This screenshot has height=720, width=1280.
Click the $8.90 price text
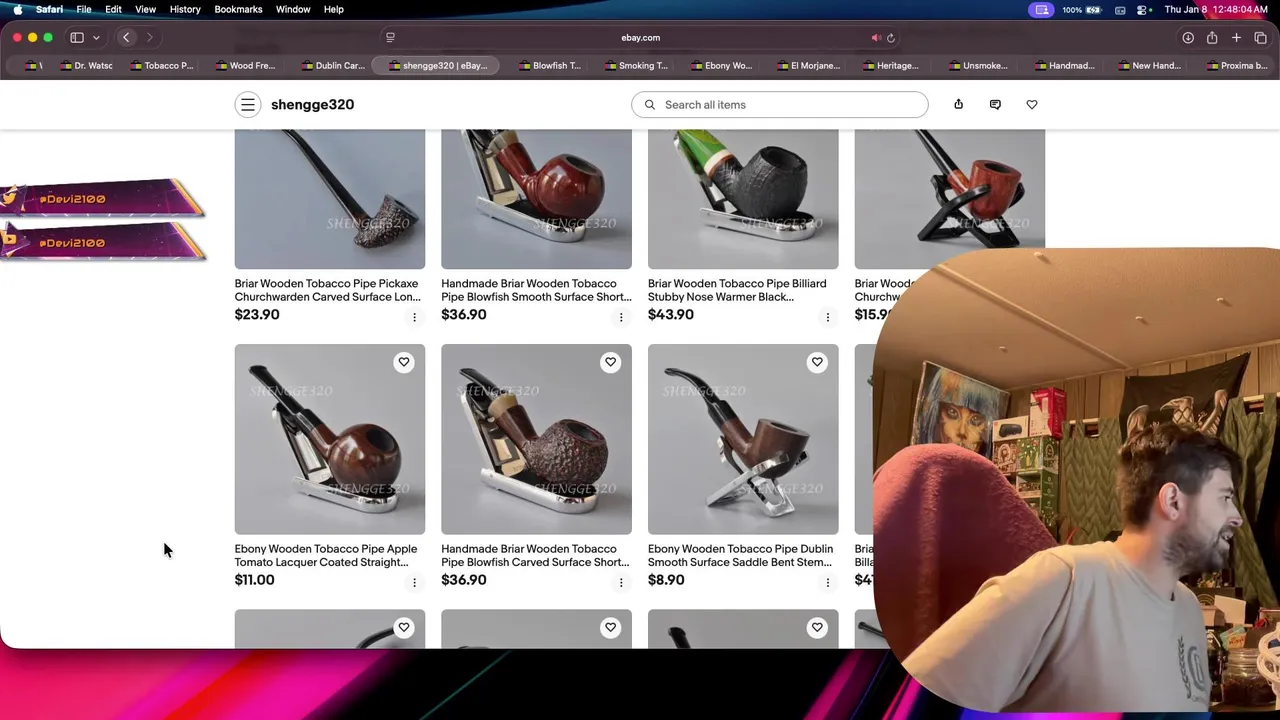coord(666,579)
